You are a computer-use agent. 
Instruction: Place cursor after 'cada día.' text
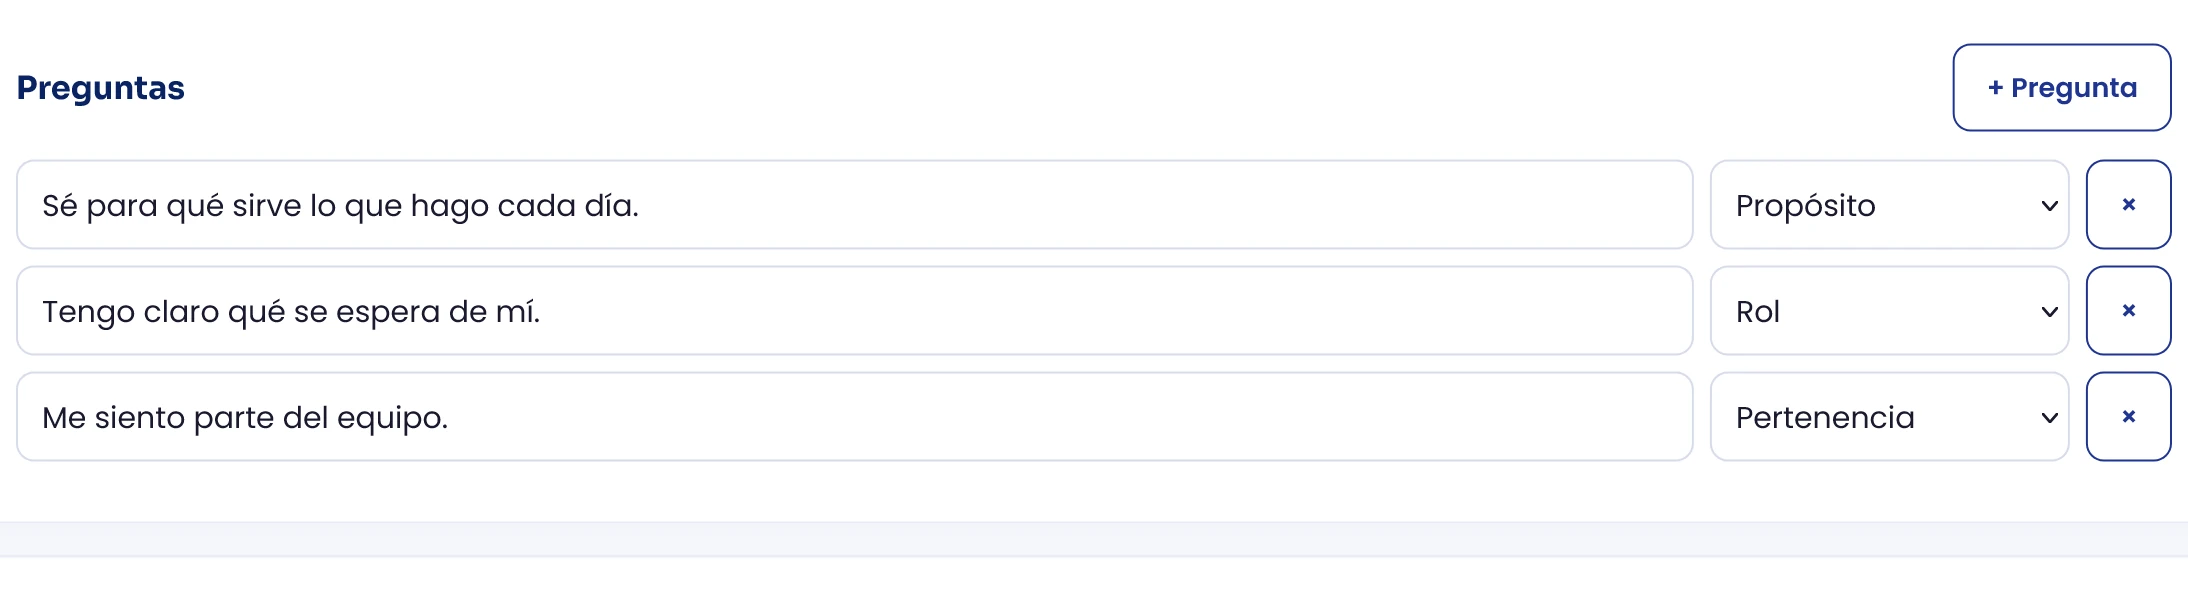641,206
